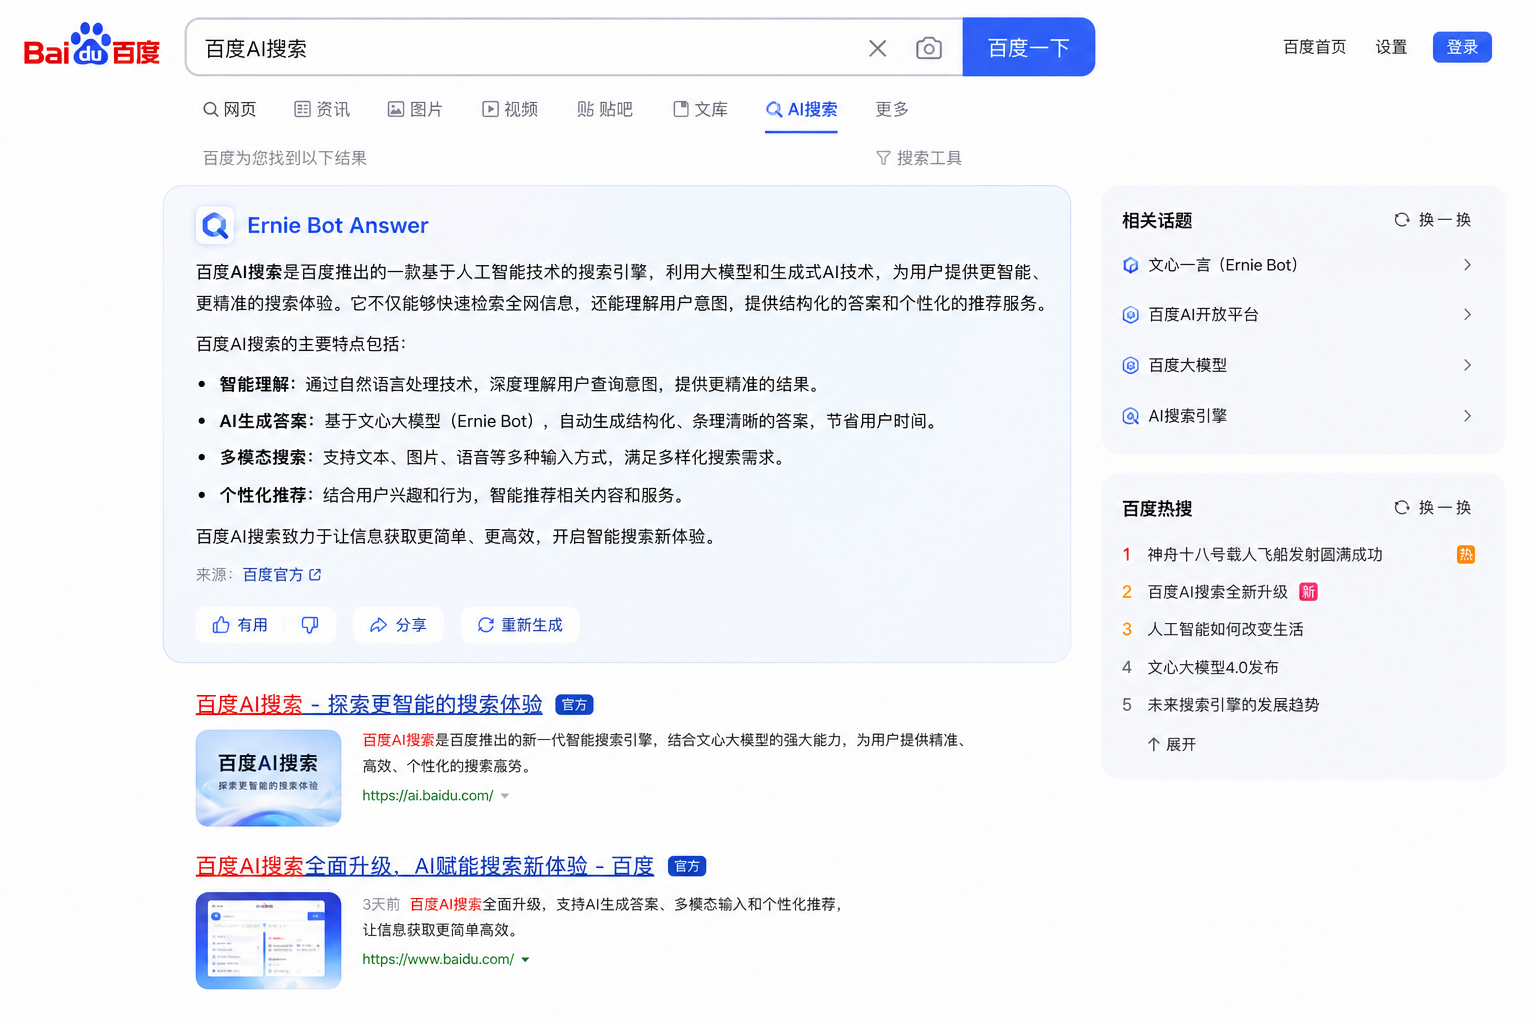This screenshot has width=1536, height=1024.
Task: Click the thumbs-down dislike icon
Action: coord(310,625)
